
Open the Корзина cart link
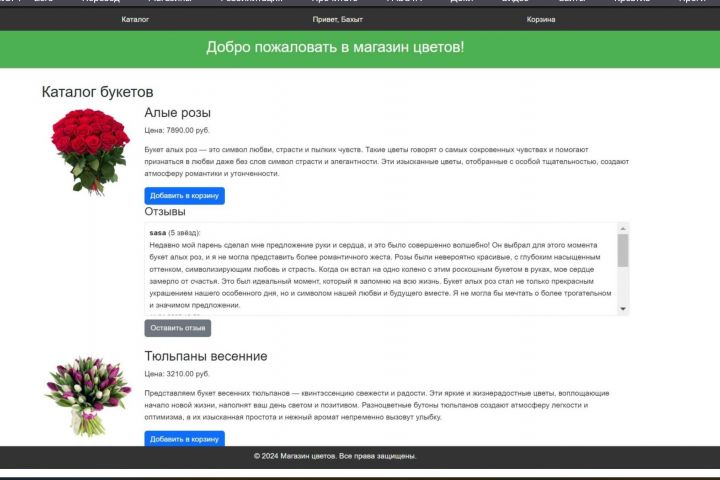tap(541, 19)
